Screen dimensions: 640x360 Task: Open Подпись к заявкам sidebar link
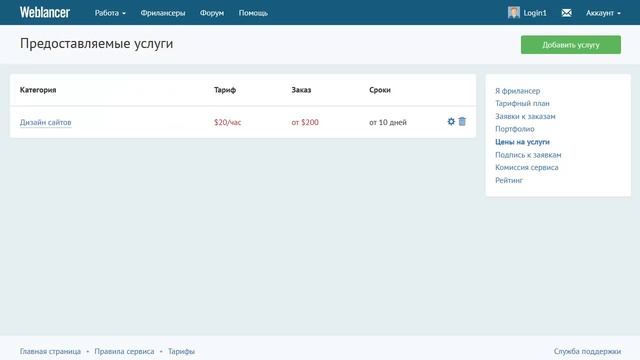pos(528,155)
